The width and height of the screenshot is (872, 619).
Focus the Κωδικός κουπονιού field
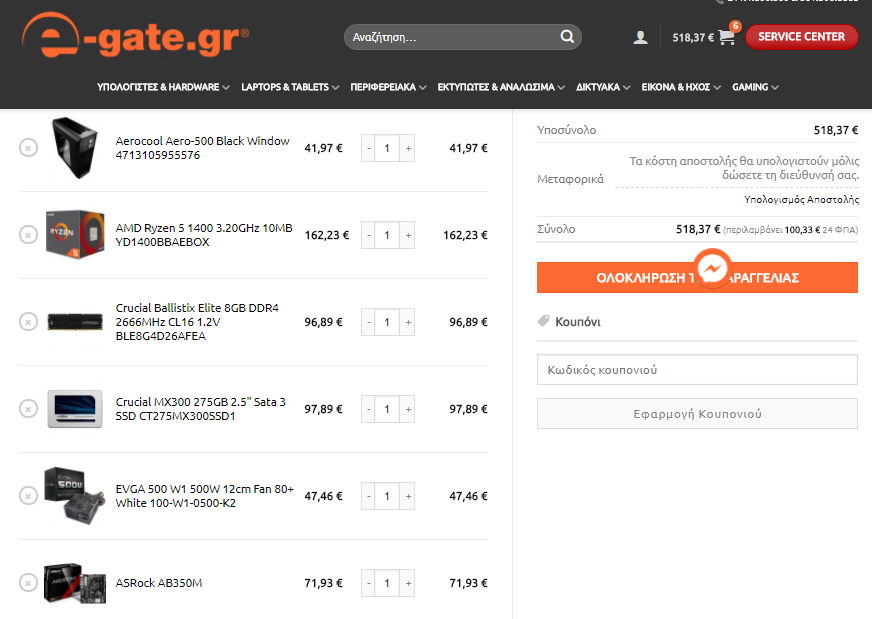pos(697,370)
